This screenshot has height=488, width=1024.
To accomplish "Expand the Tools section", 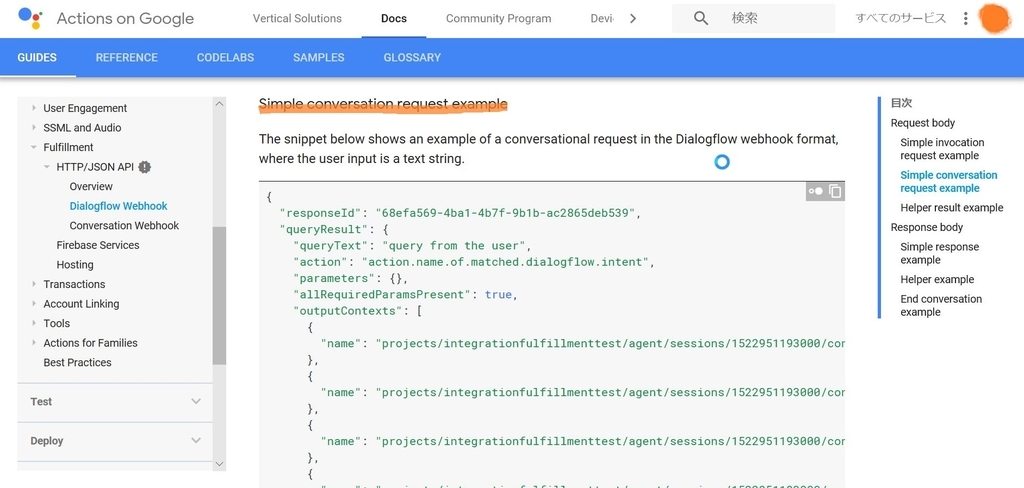I will click(x=34, y=323).
